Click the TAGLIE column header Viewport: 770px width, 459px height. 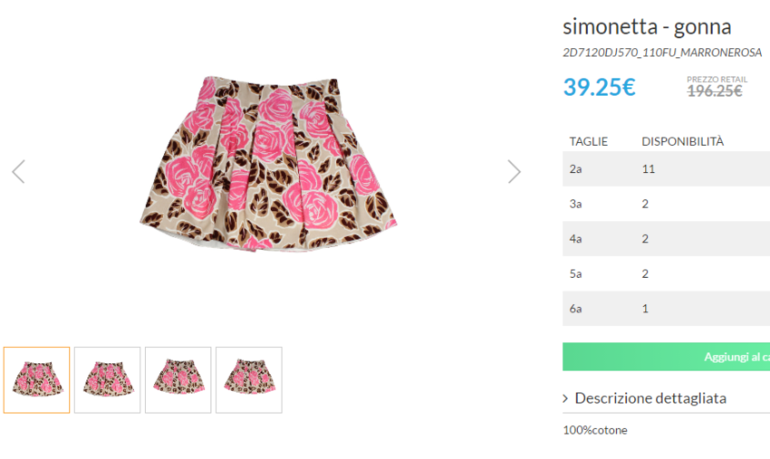coord(588,141)
